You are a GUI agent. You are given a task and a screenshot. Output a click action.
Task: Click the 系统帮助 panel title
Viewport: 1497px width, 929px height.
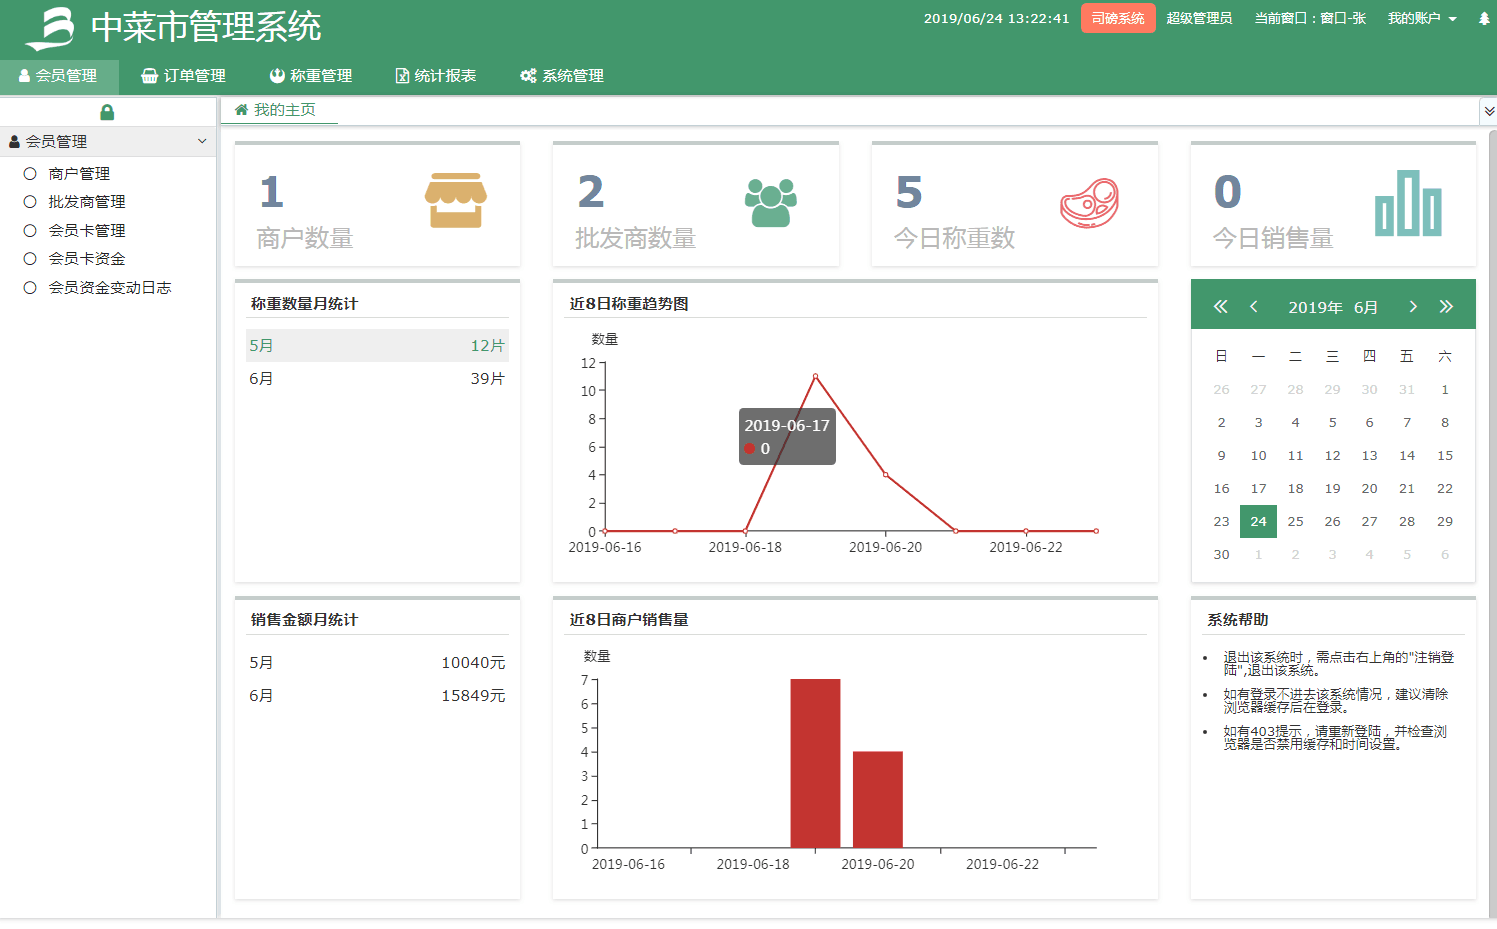click(1237, 620)
